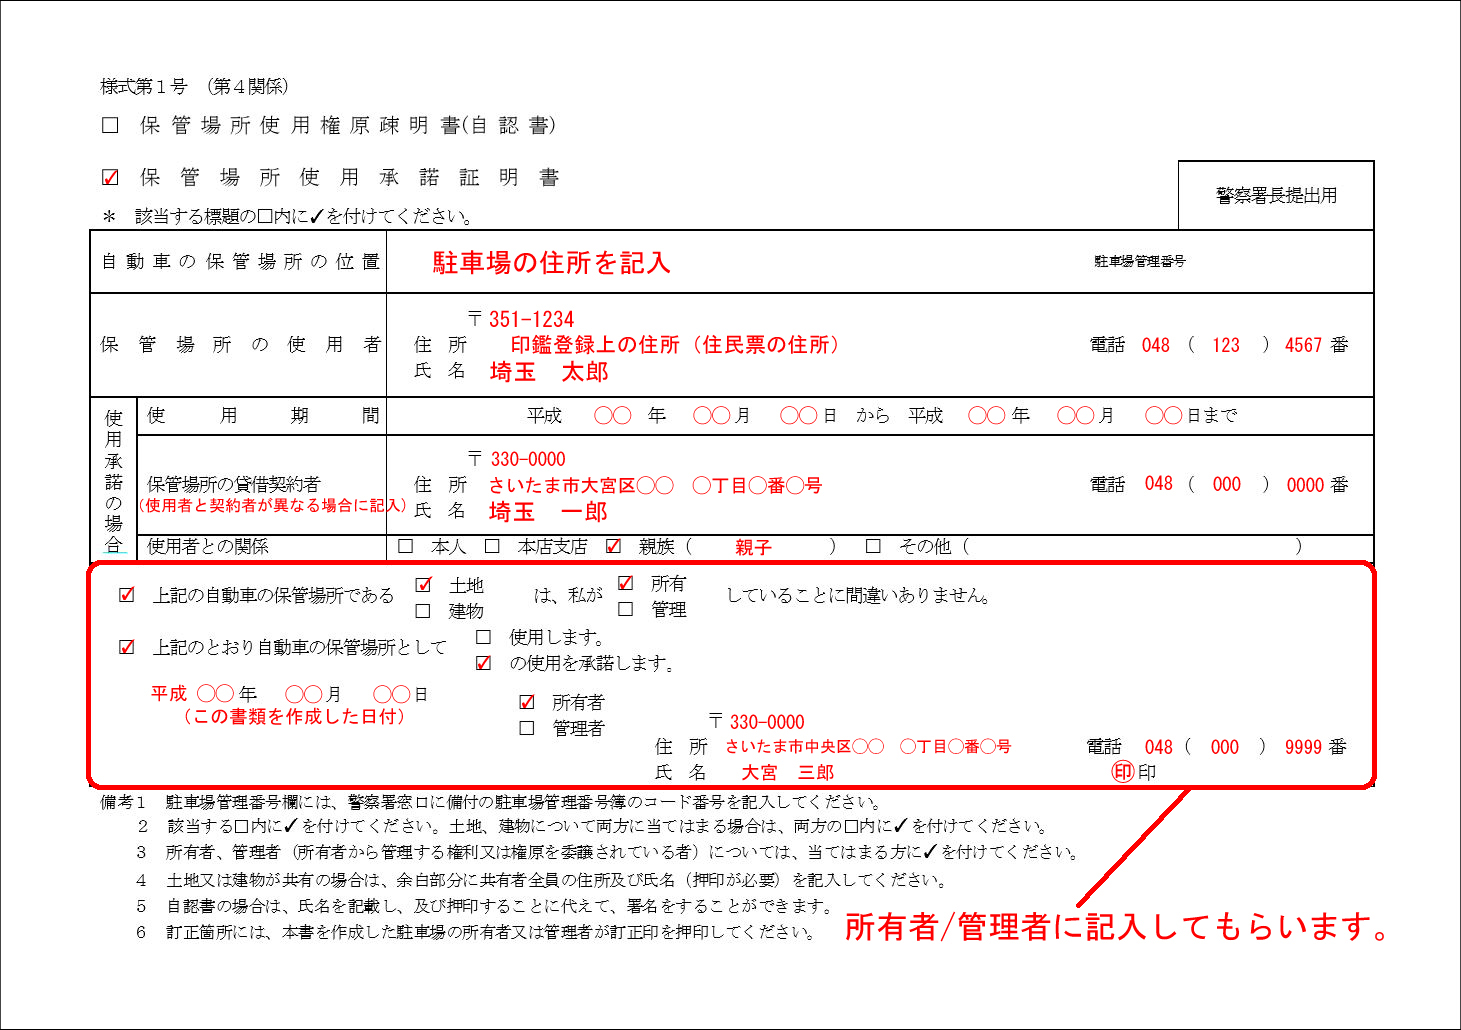Toggle the 上記の自動車の保管場所である checkbox
Viewport: 1461px width, 1030px height.
(x=127, y=595)
